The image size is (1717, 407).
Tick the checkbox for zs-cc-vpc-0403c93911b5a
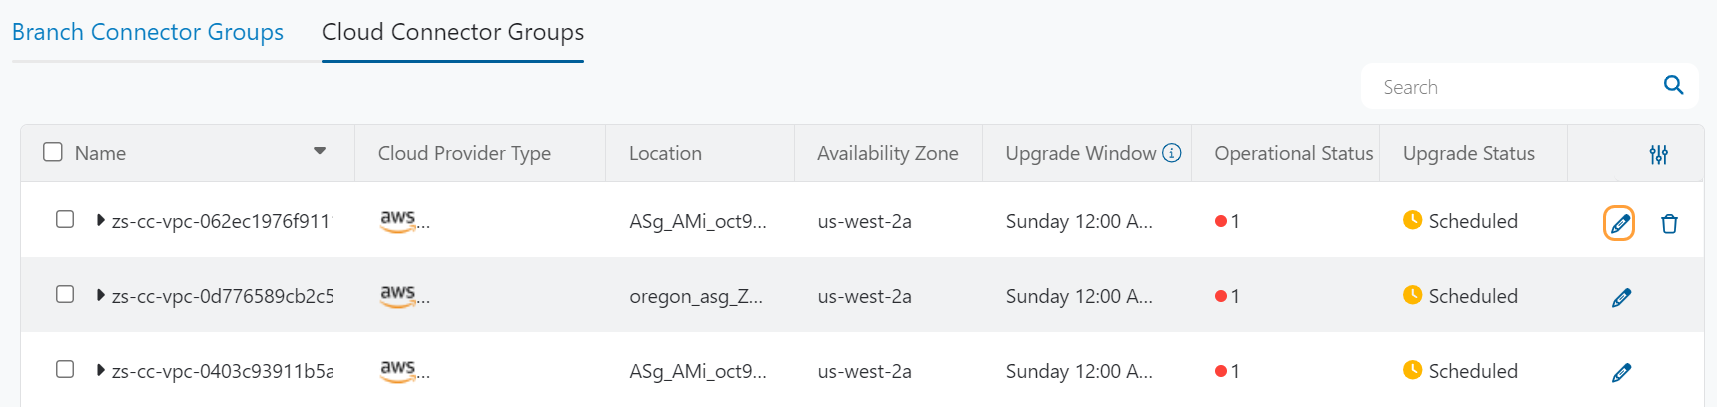click(65, 369)
